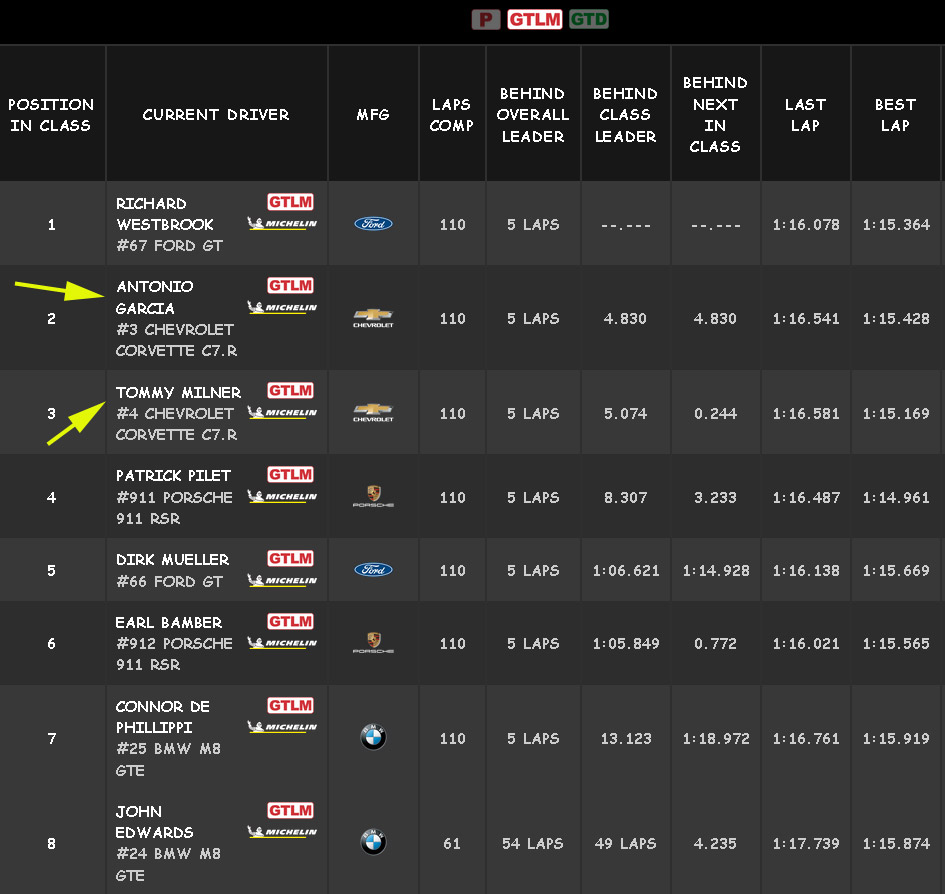Click the BMW roundel in John Edwards' row

(x=373, y=842)
